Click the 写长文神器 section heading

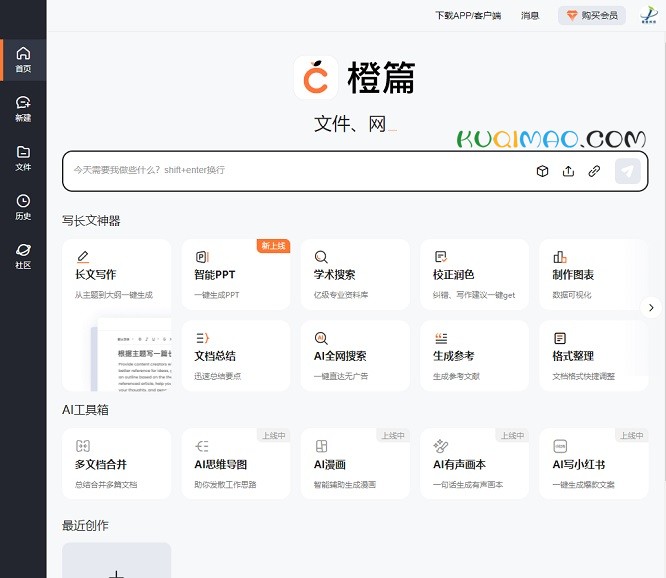coord(91,221)
